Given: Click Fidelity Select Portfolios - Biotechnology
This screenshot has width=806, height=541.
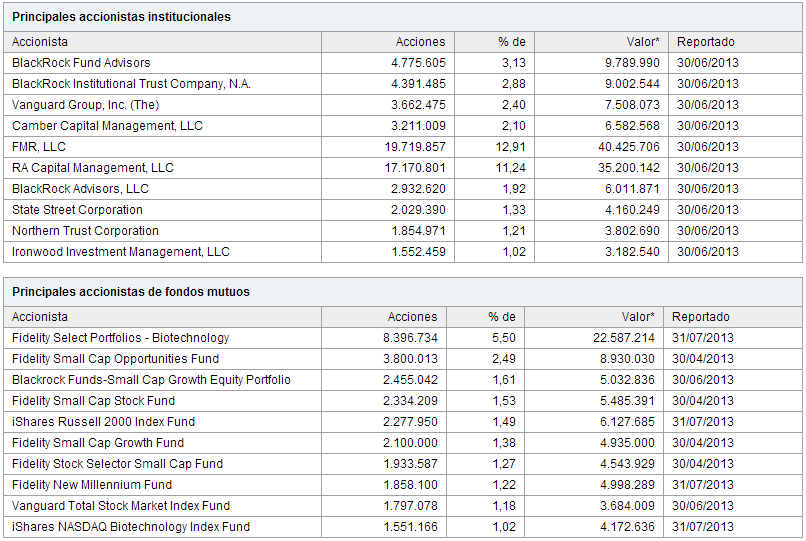Looking at the screenshot, I should point(120,338).
